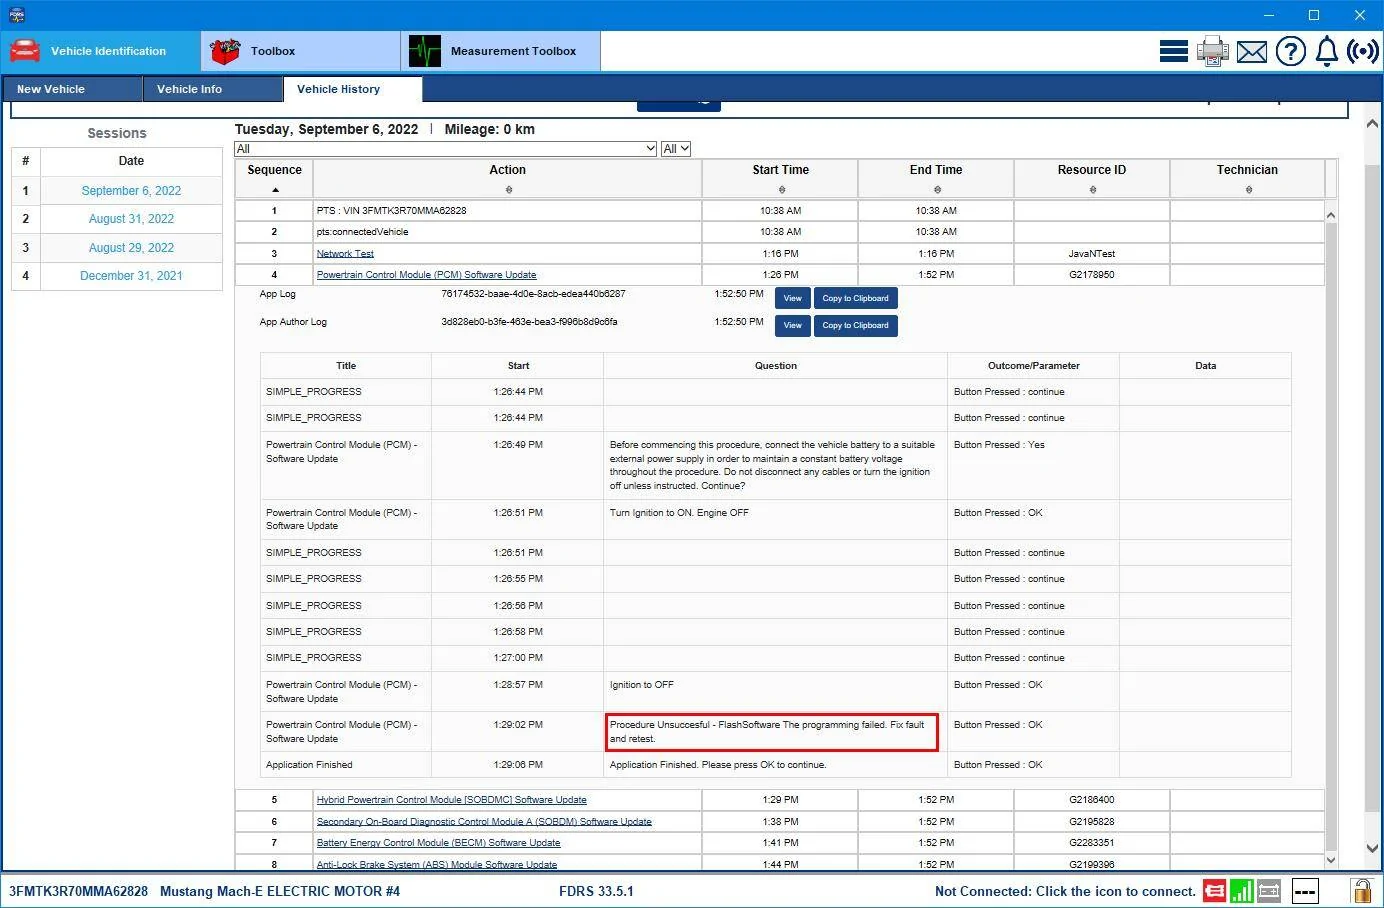Switch to the Vehicle Identification tab
Screen dimensions: 1384x908
101,51
